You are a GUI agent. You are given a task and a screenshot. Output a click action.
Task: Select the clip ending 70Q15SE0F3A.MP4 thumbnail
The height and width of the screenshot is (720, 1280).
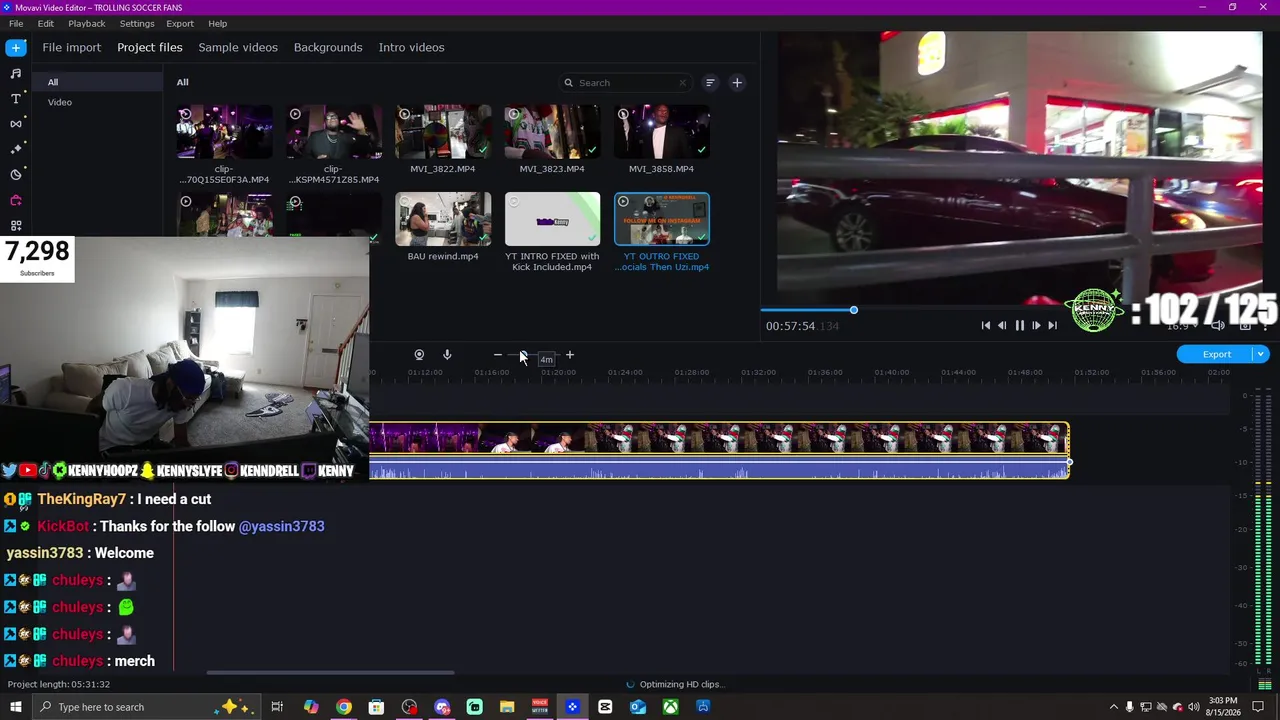coord(224,132)
